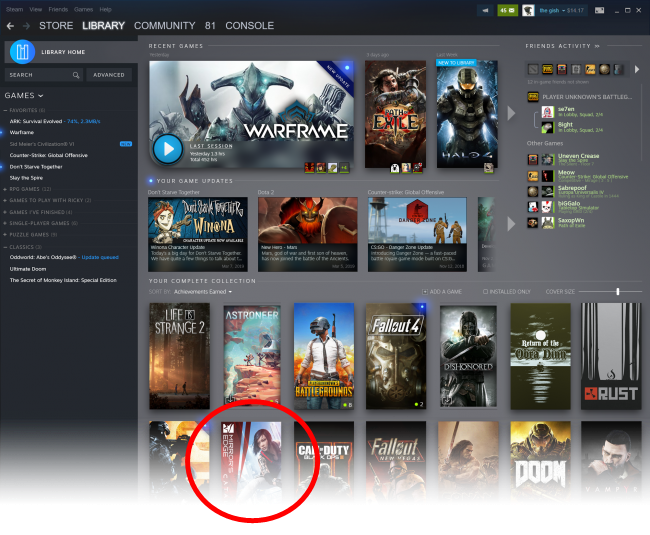Open the Fallout 4 cover in collection
The image size is (650, 535).
pos(396,356)
